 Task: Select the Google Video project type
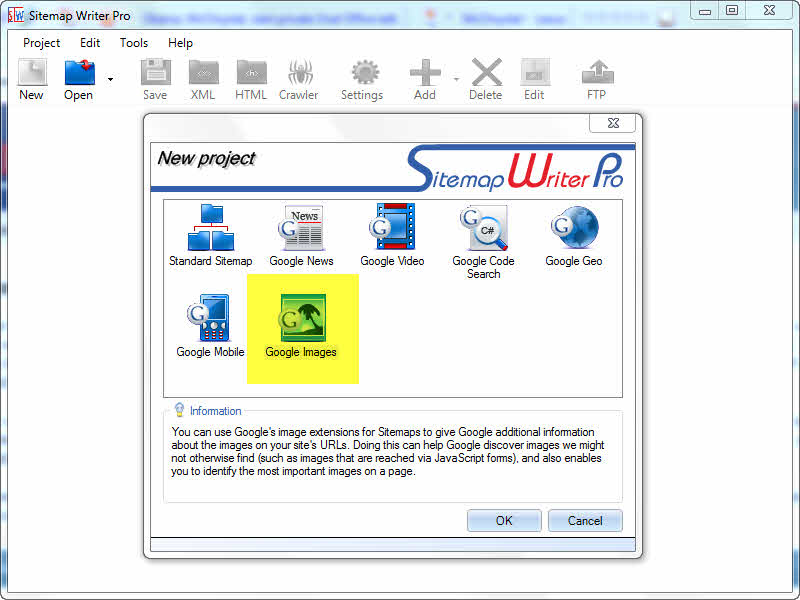coord(392,235)
